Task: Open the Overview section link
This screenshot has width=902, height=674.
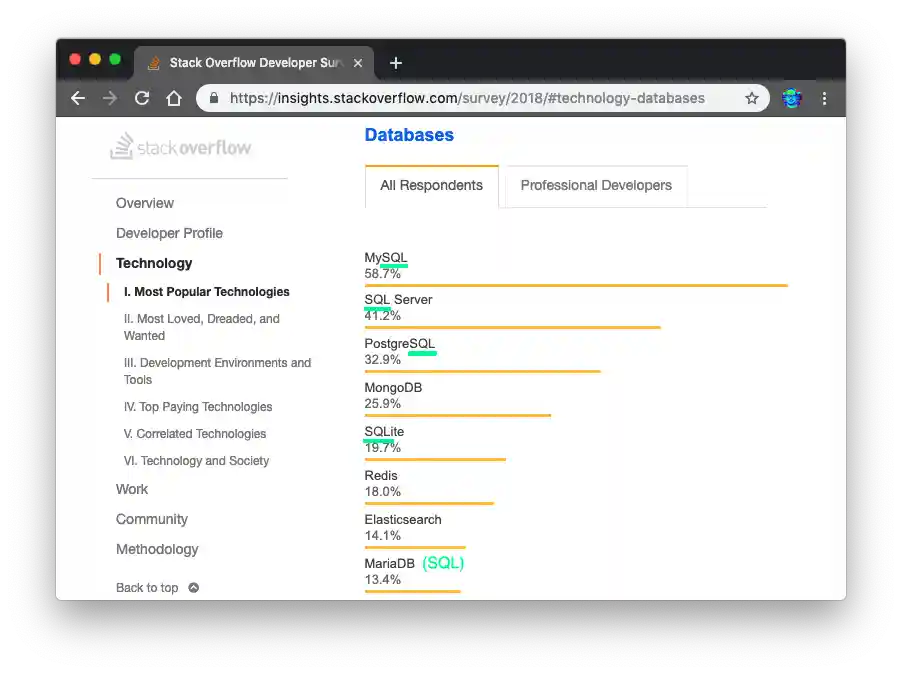Action: pyautogui.click(x=145, y=203)
